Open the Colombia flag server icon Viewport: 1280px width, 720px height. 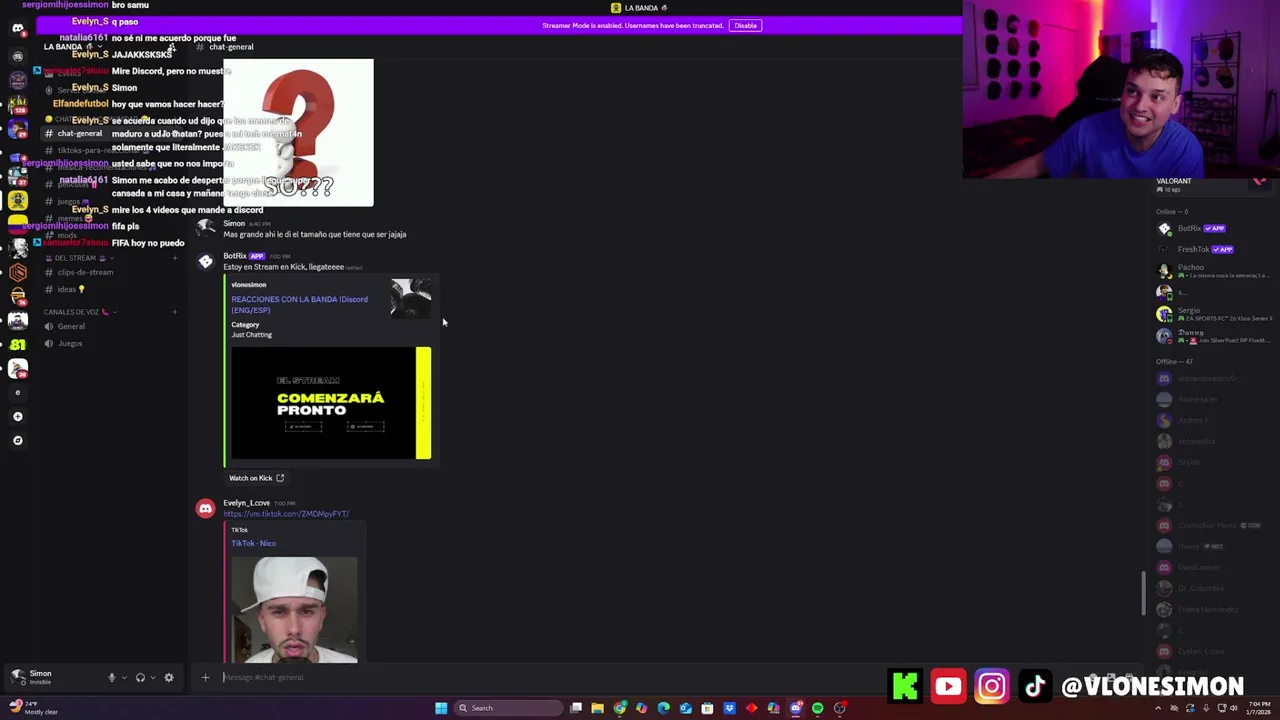(x=18, y=226)
